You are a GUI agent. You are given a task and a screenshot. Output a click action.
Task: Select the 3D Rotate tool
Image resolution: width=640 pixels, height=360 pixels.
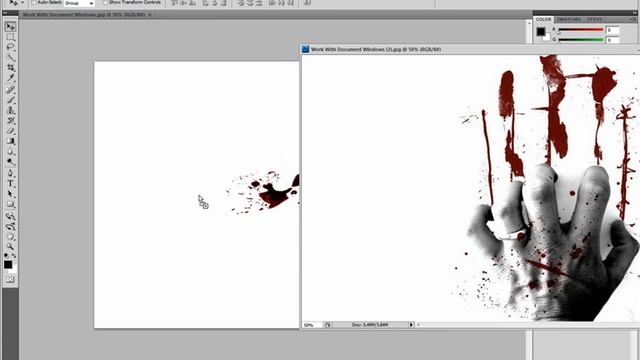coord(10,216)
